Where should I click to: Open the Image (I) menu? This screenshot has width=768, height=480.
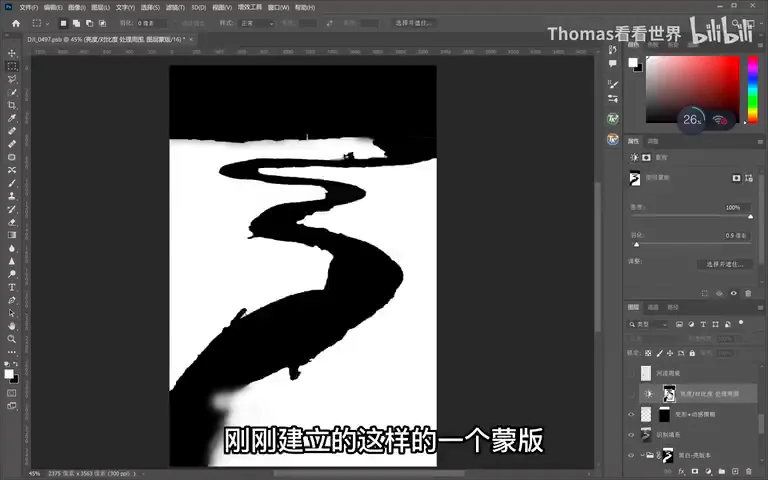point(76,7)
